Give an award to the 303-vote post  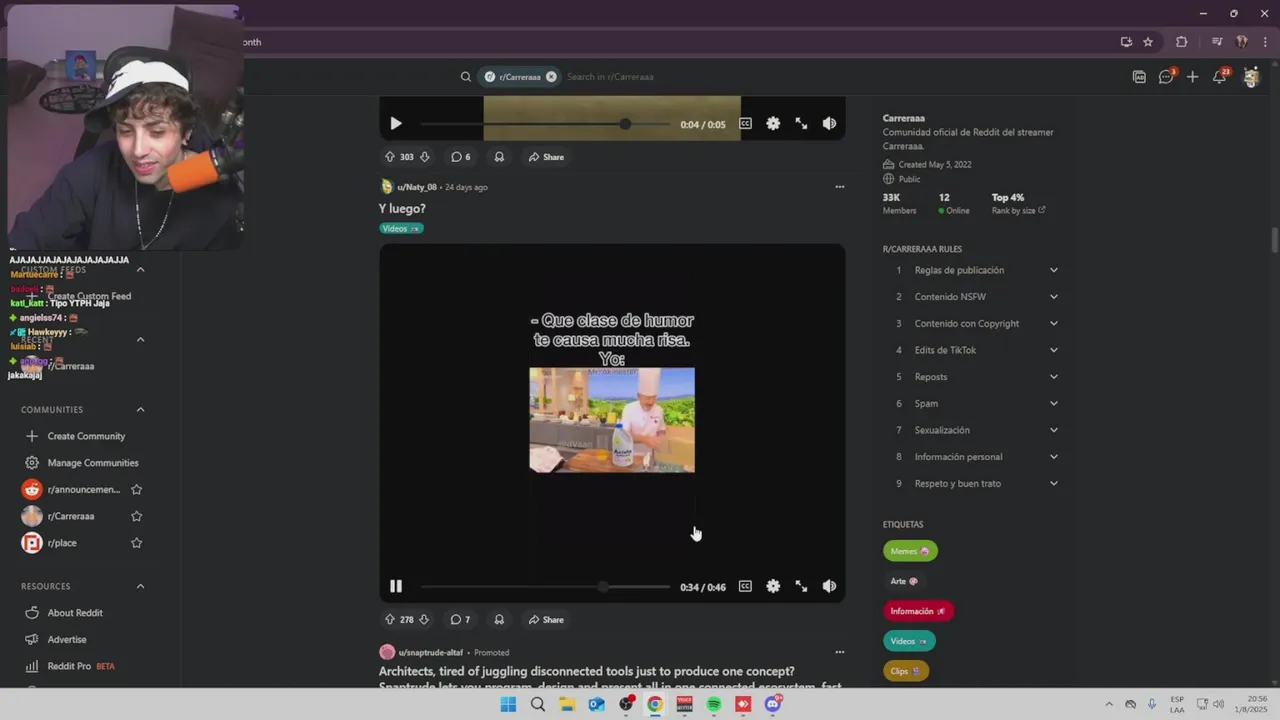click(x=499, y=157)
